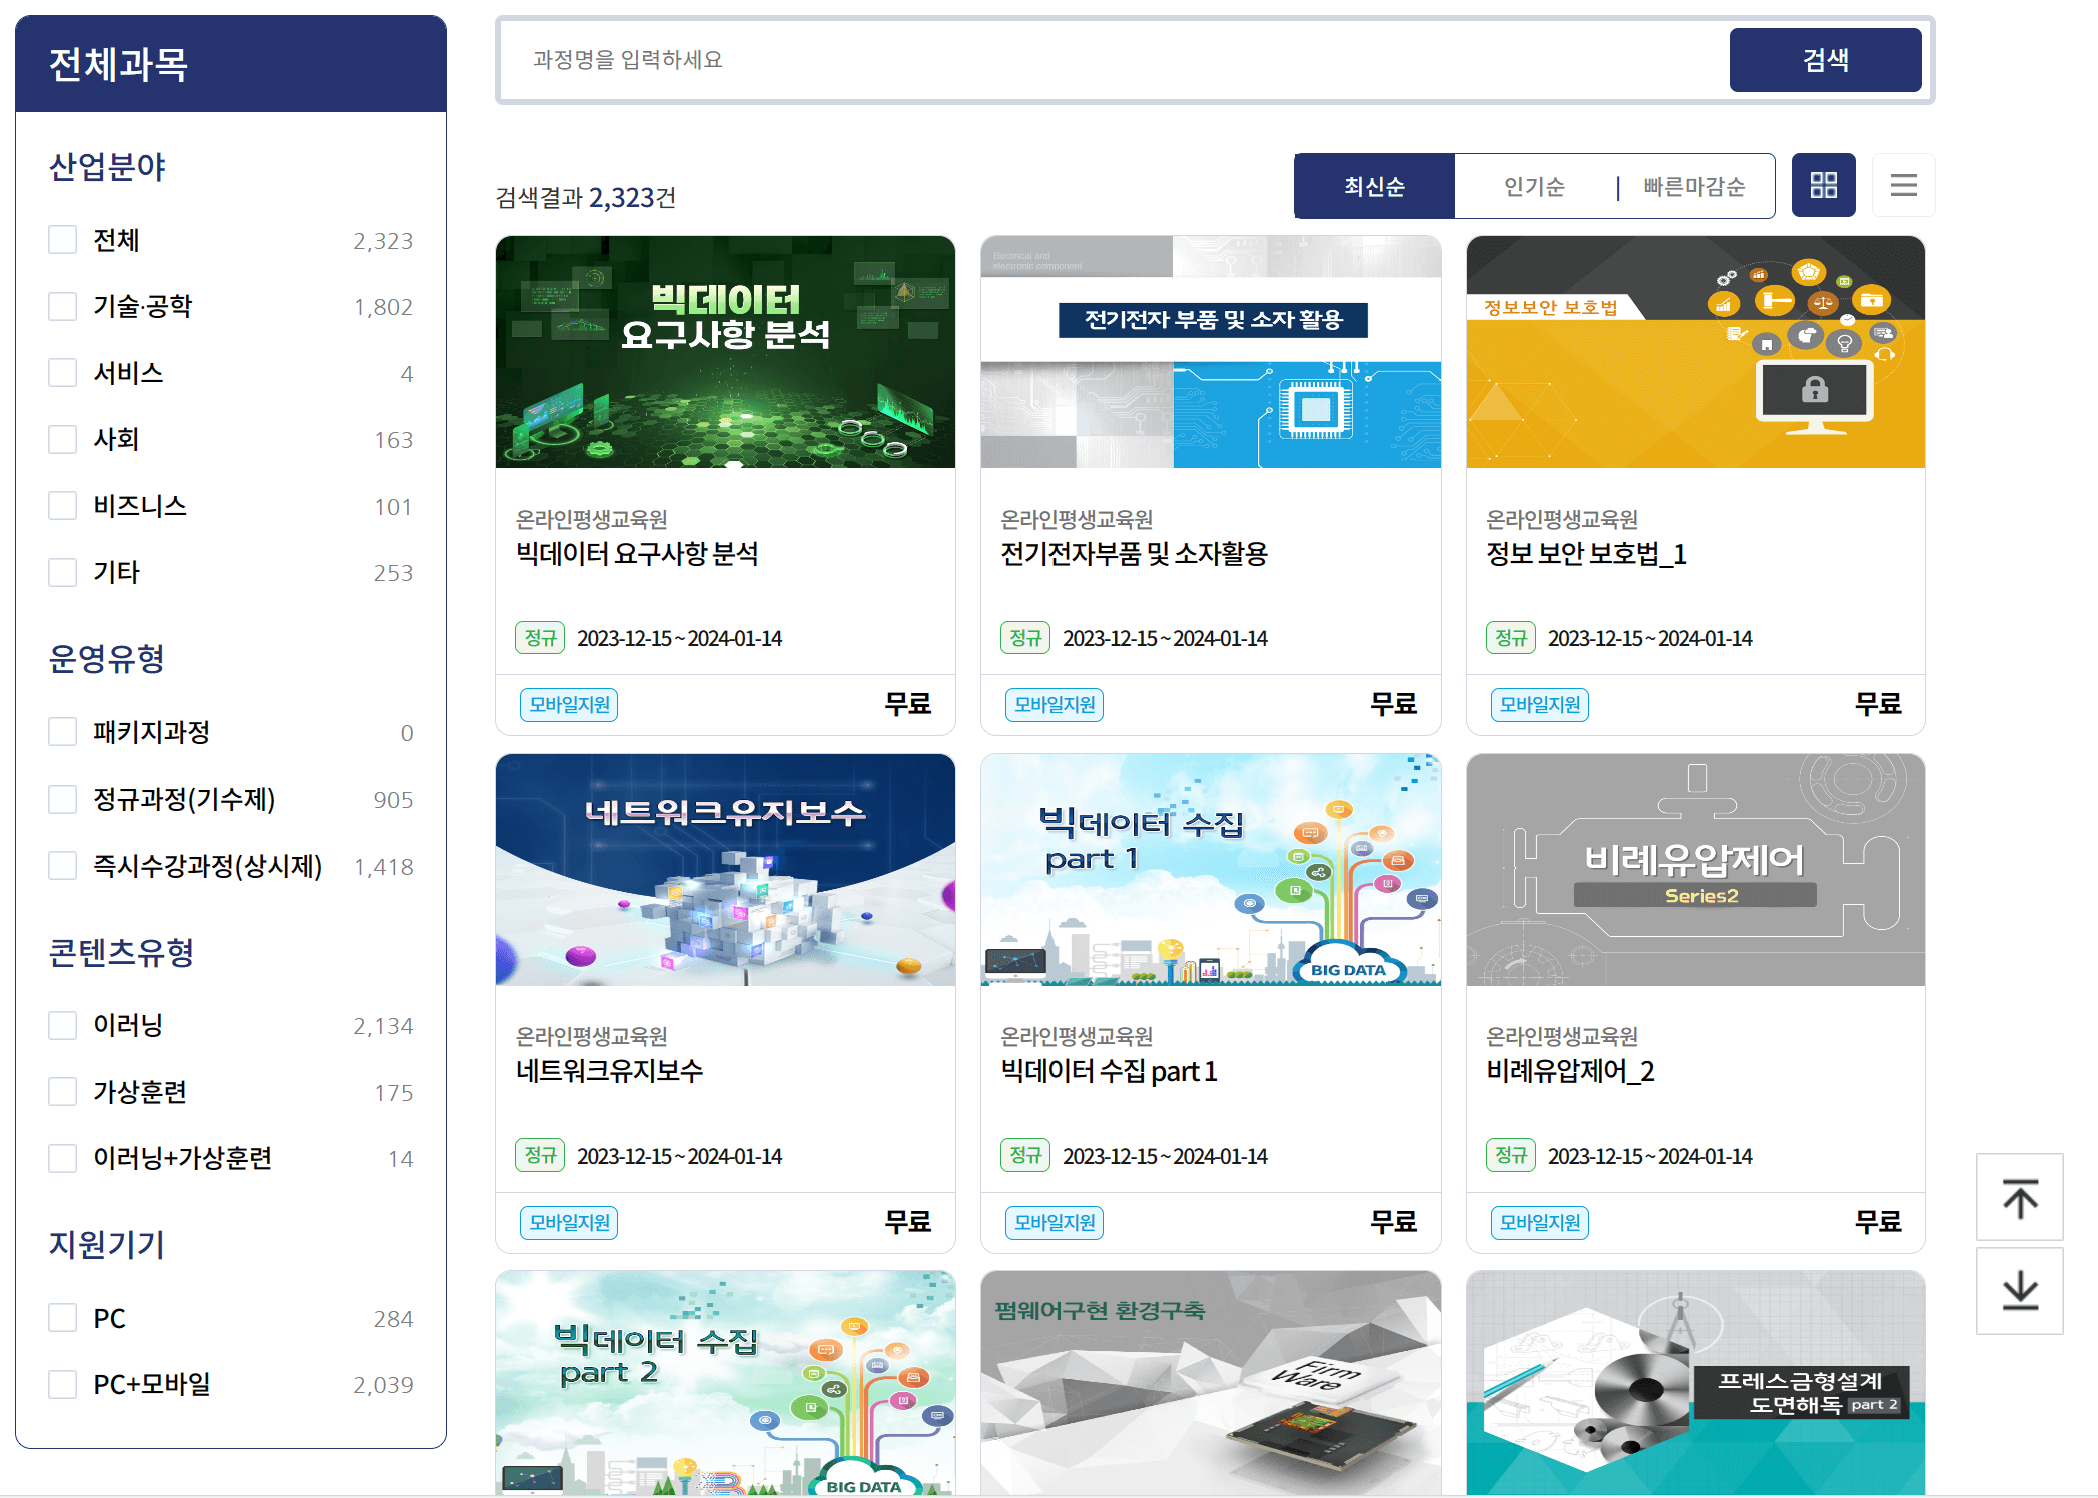Check the 서비스 category checkbox
Image resolution: width=2098 pixels, height=1498 pixels.
click(62, 372)
